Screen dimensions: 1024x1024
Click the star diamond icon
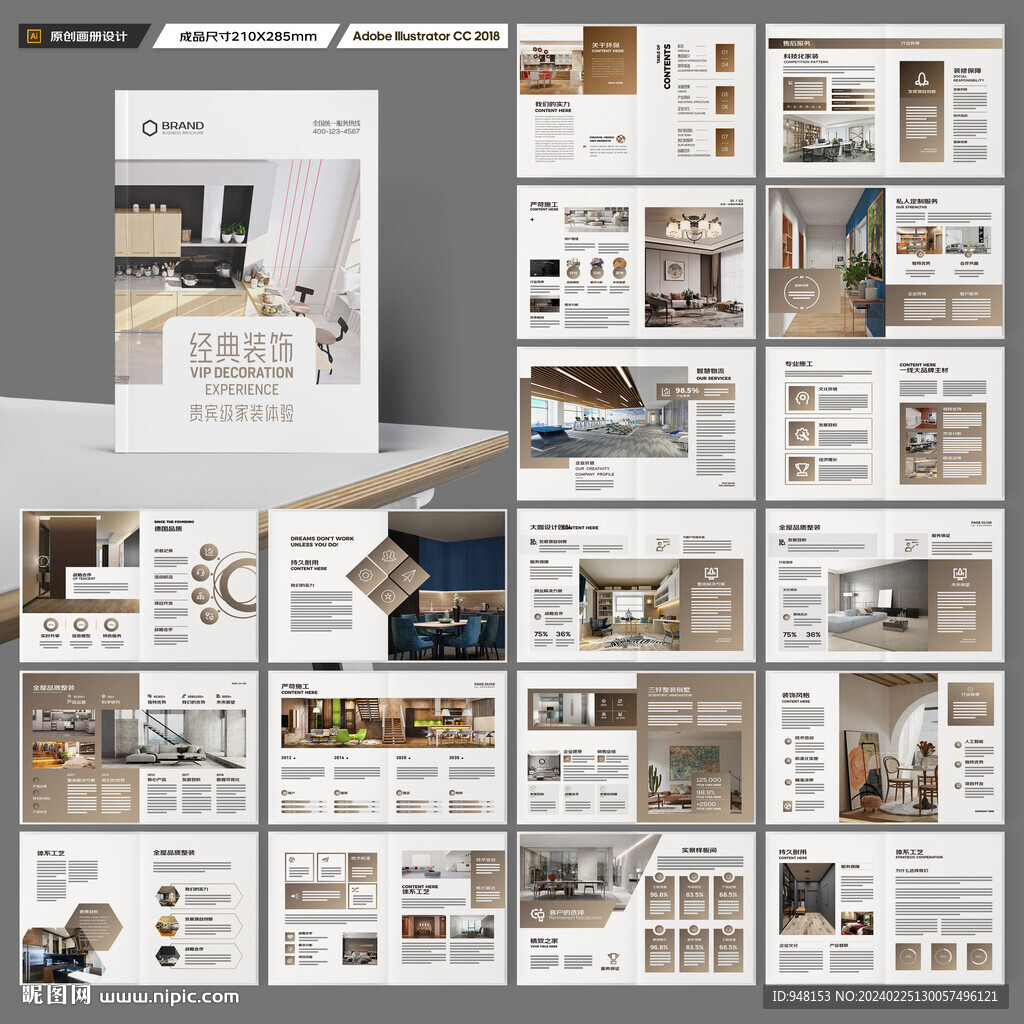click(388, 596)
